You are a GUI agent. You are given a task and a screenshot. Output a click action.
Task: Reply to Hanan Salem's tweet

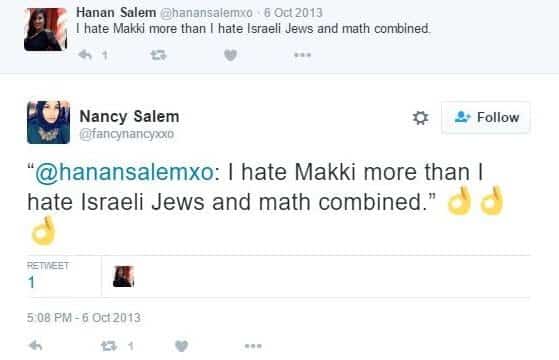tap(85, 55)
